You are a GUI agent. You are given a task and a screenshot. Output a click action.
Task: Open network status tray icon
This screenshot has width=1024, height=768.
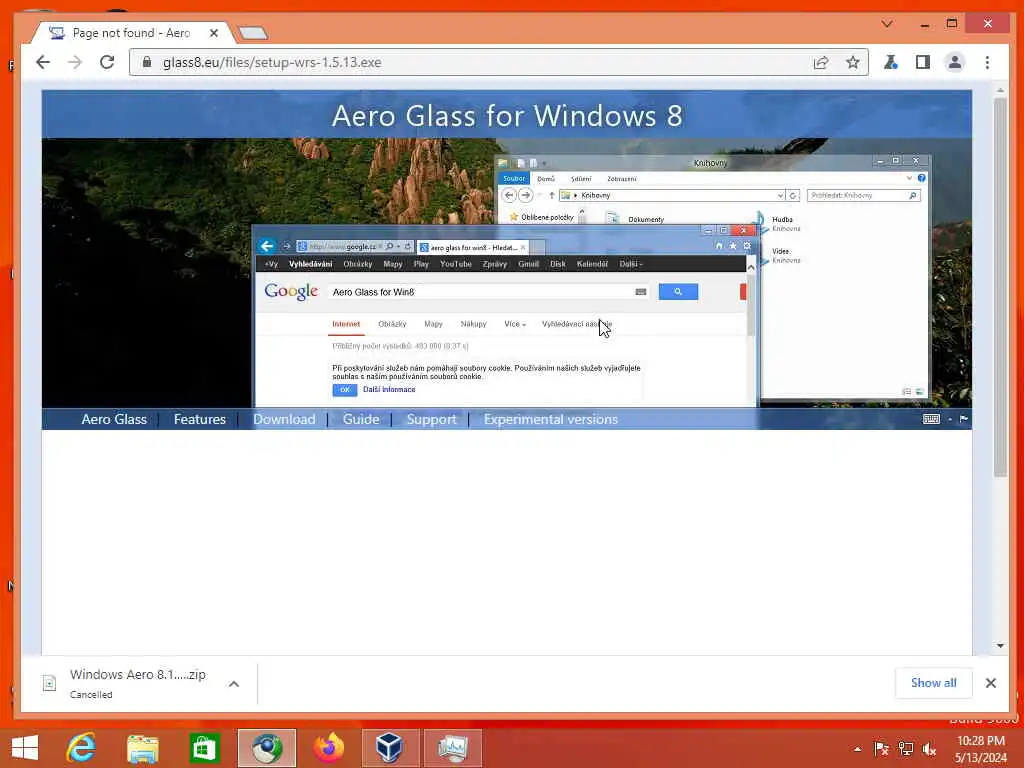click(905, 749)
